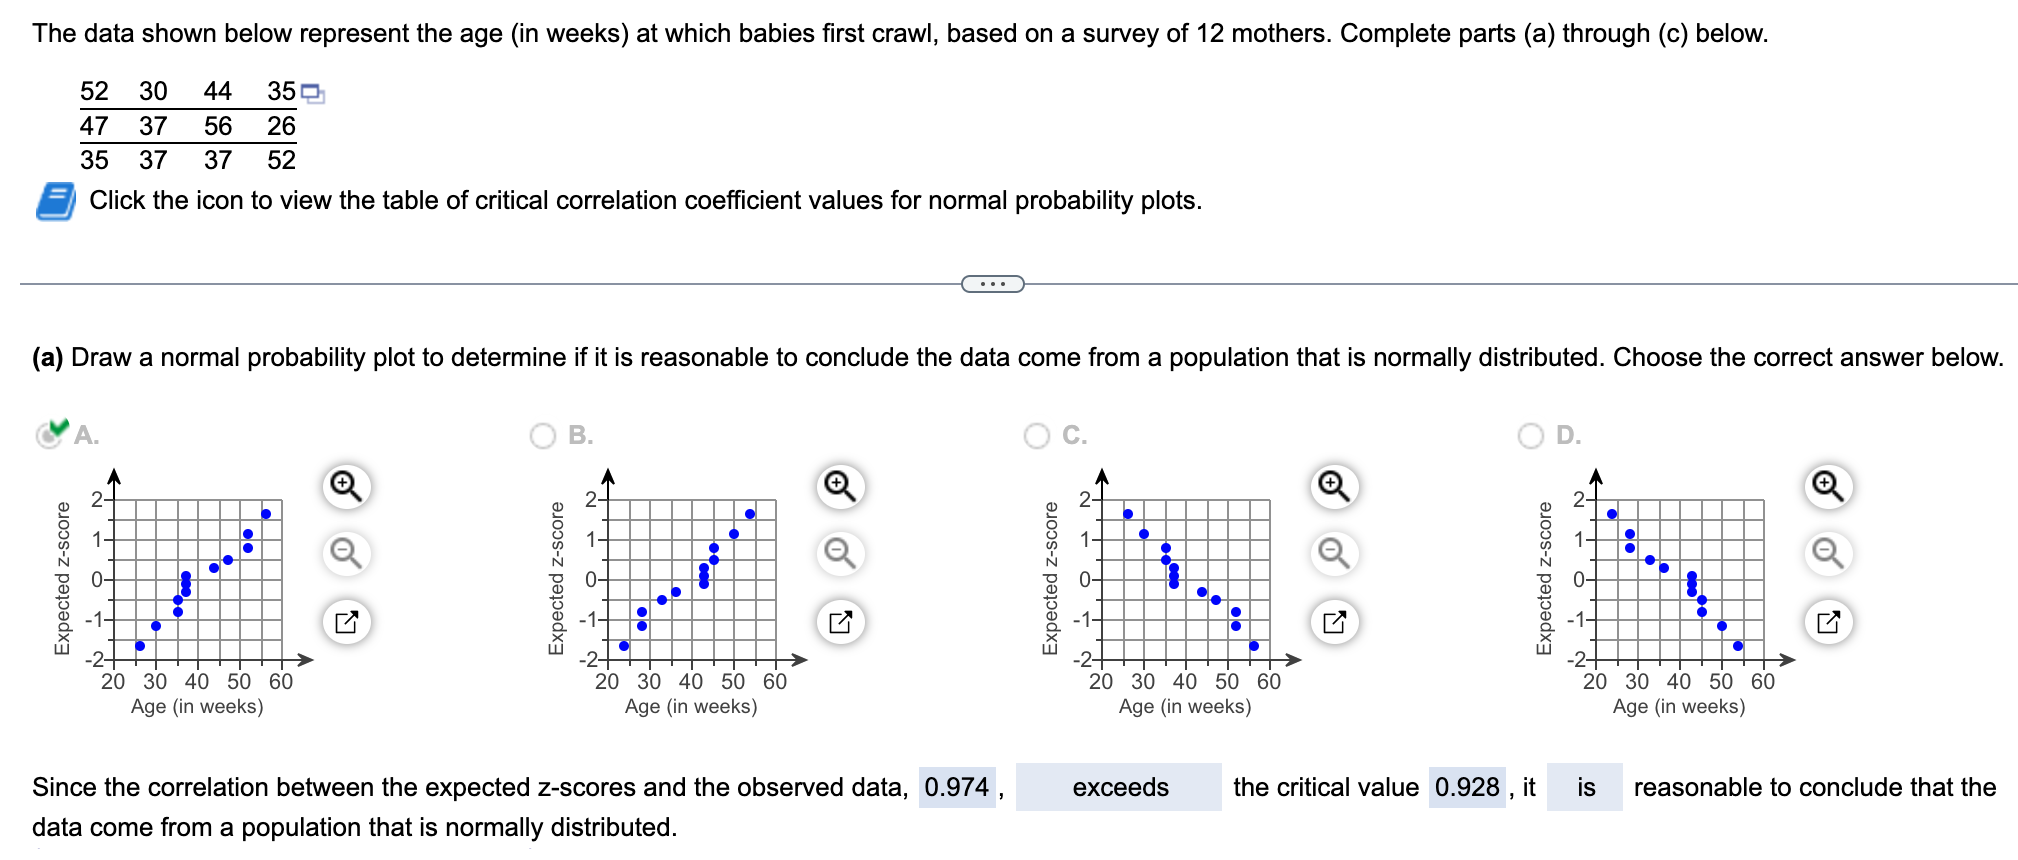Open the zoom-in magnifier for plot A
Screen dimensions: 2018x860
point(345,487)
